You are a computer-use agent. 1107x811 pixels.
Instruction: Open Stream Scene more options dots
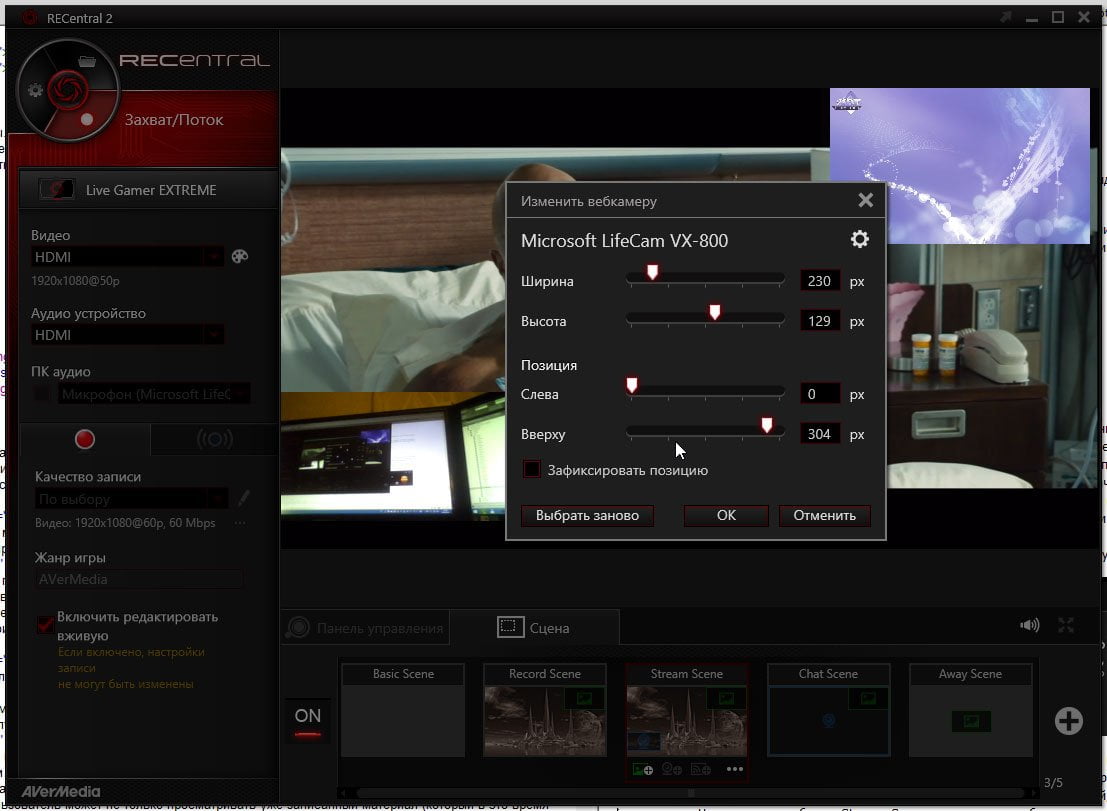[x=734, y=769]
